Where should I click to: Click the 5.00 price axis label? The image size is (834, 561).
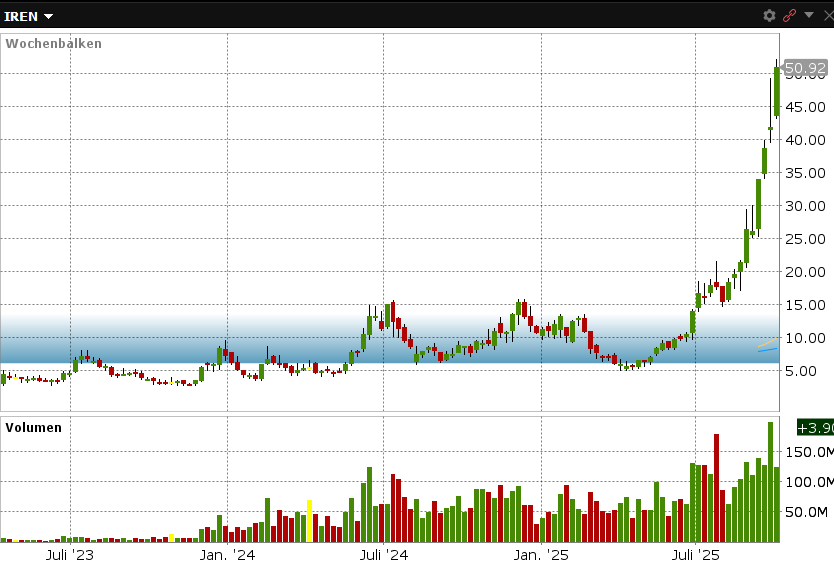click(801, 371)
